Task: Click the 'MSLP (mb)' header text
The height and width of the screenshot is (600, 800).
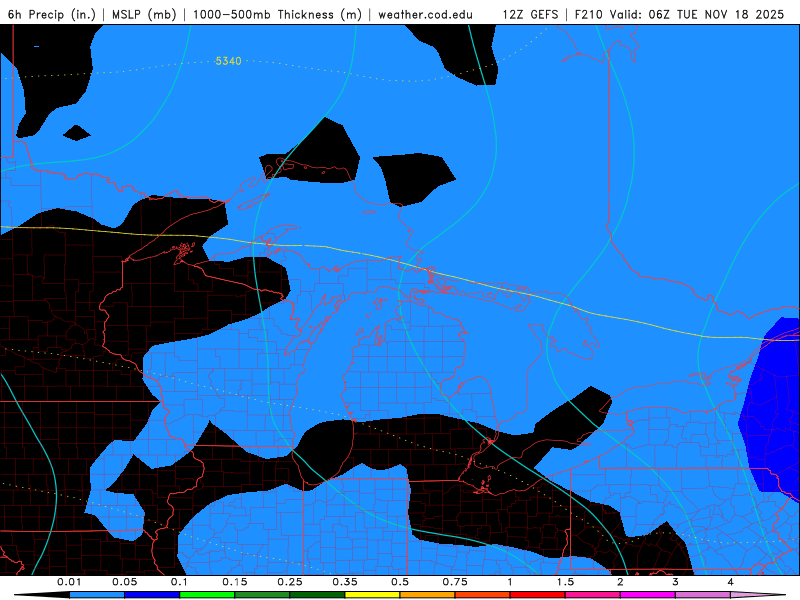Action: tap(144, 14)
